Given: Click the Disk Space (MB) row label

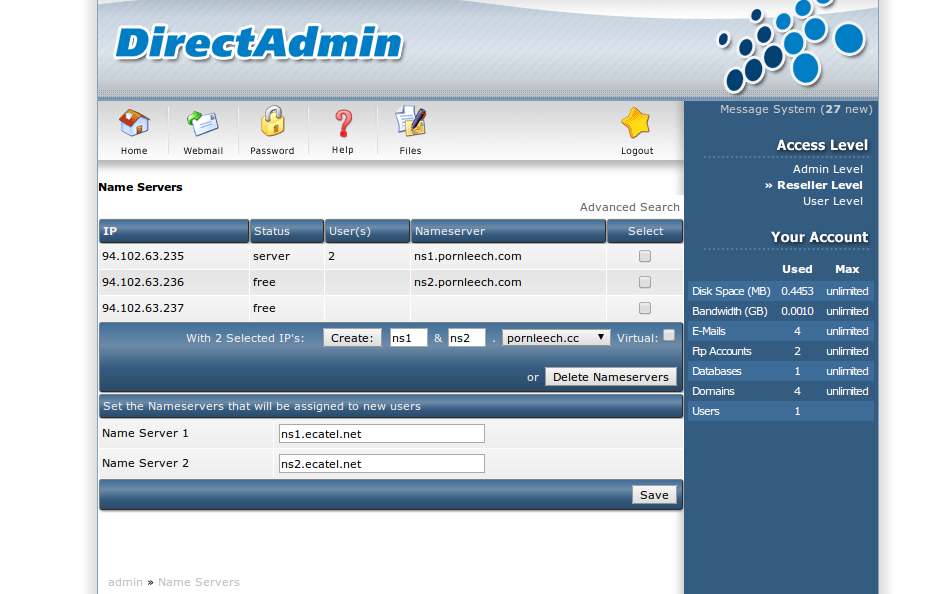Looking at the screenshot, I should [731, 291].
